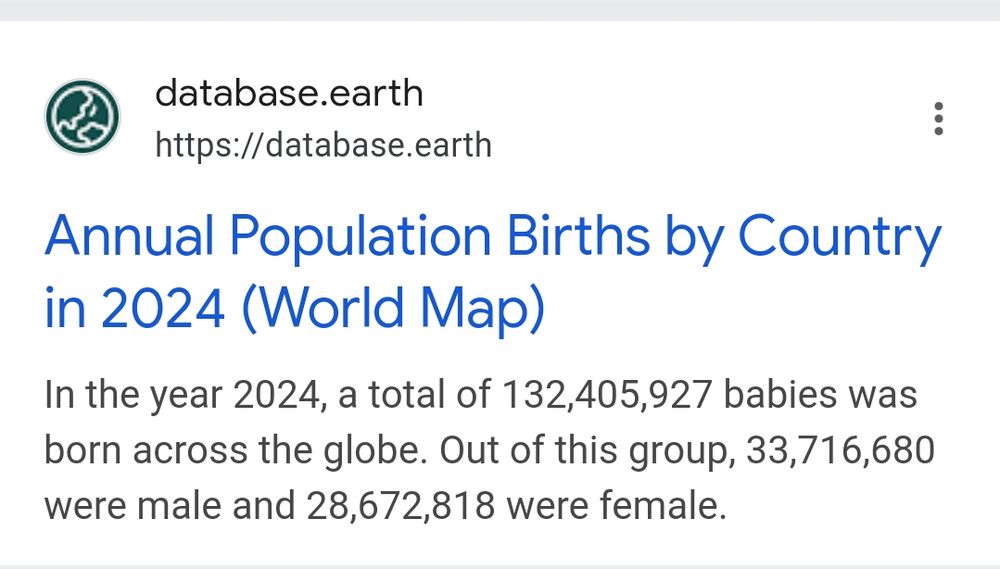Screen dimensions: 1000x569
Task: Click the word "Annual" in the headline
Action: pos(129,237)
